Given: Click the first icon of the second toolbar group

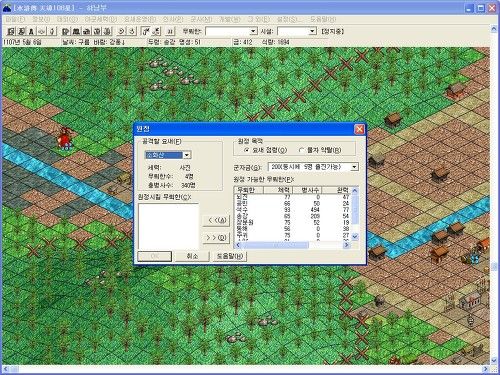Looking at the screenshot, I should click(x=66, y=31).
